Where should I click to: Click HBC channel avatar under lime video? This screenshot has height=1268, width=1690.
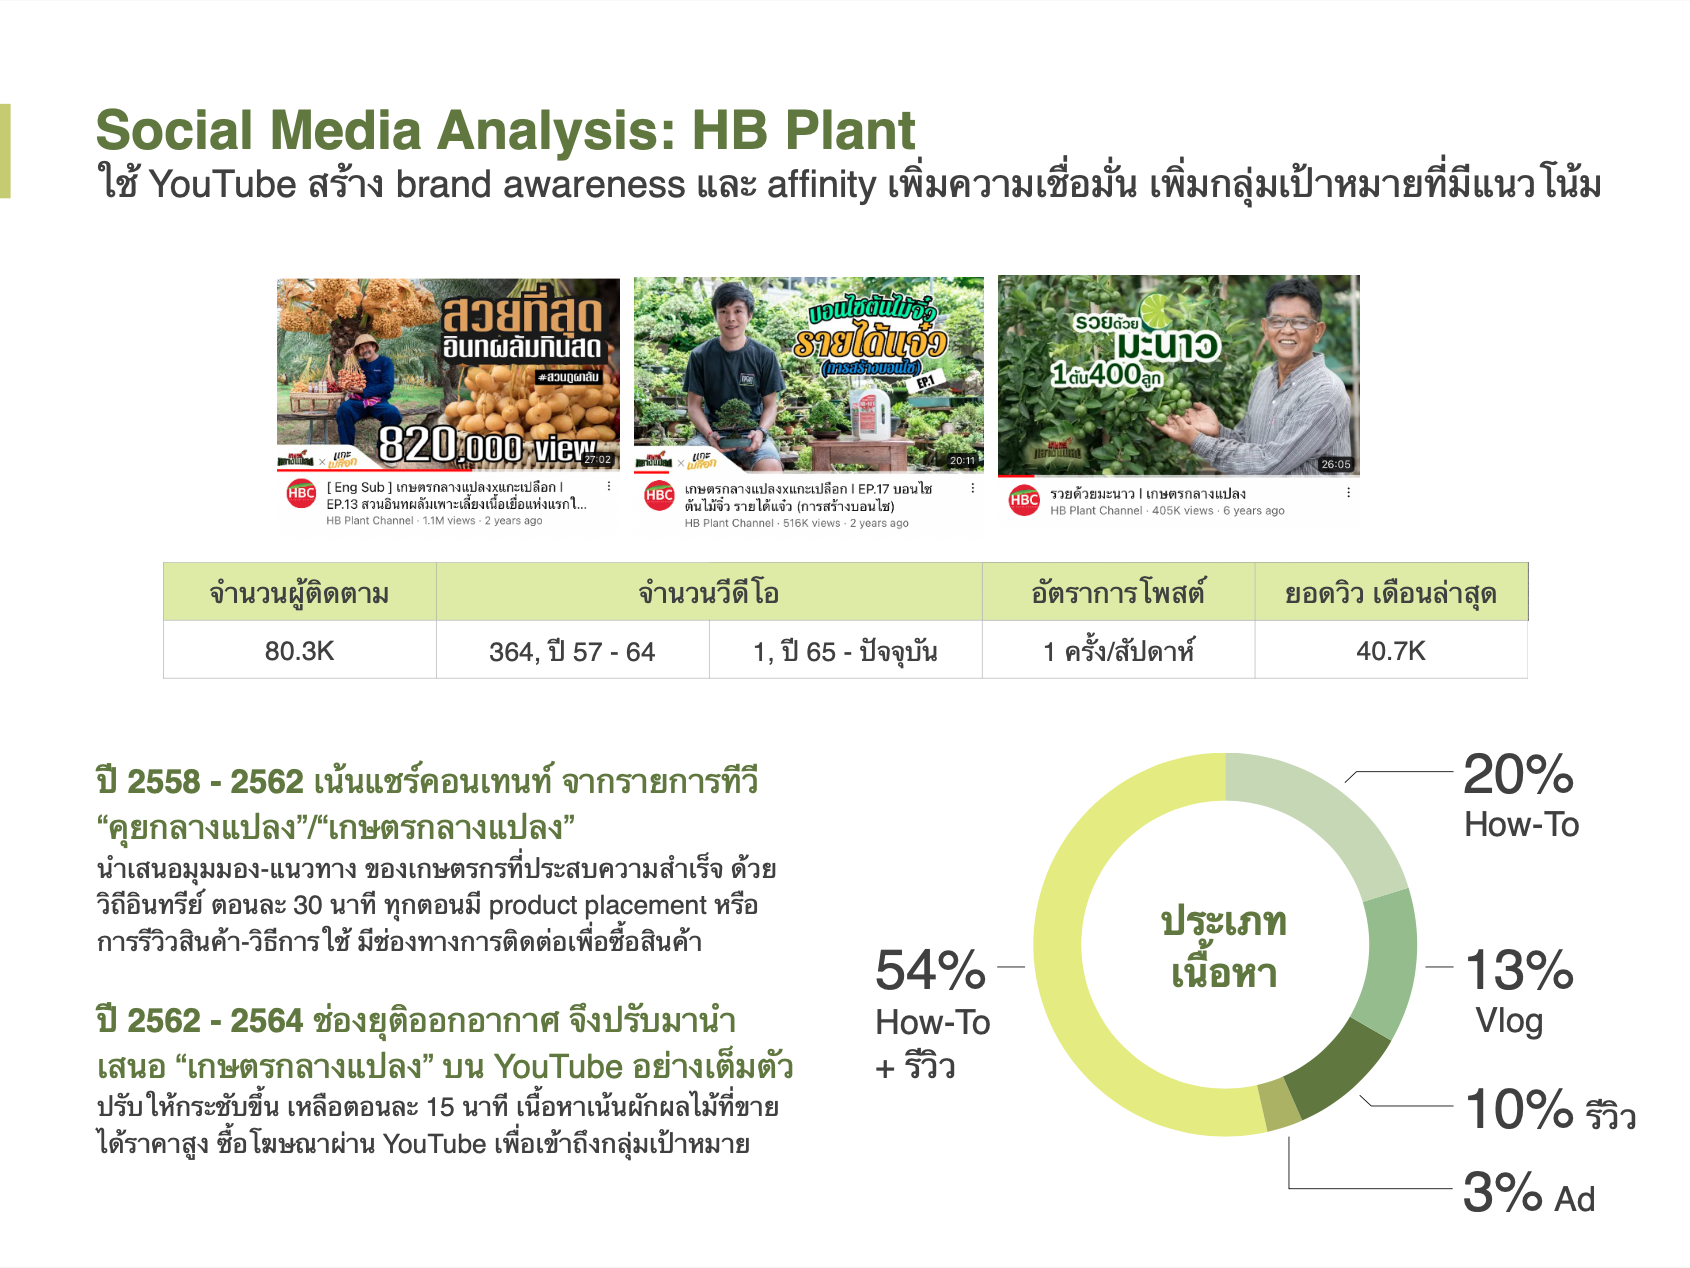point(1024,500)
